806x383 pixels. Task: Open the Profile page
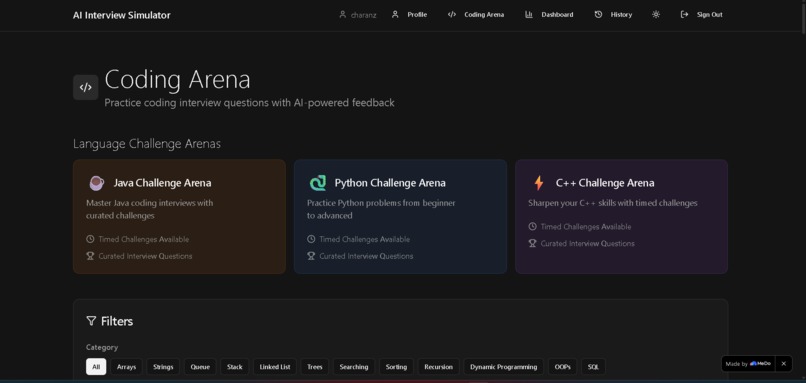coord(409,14)
